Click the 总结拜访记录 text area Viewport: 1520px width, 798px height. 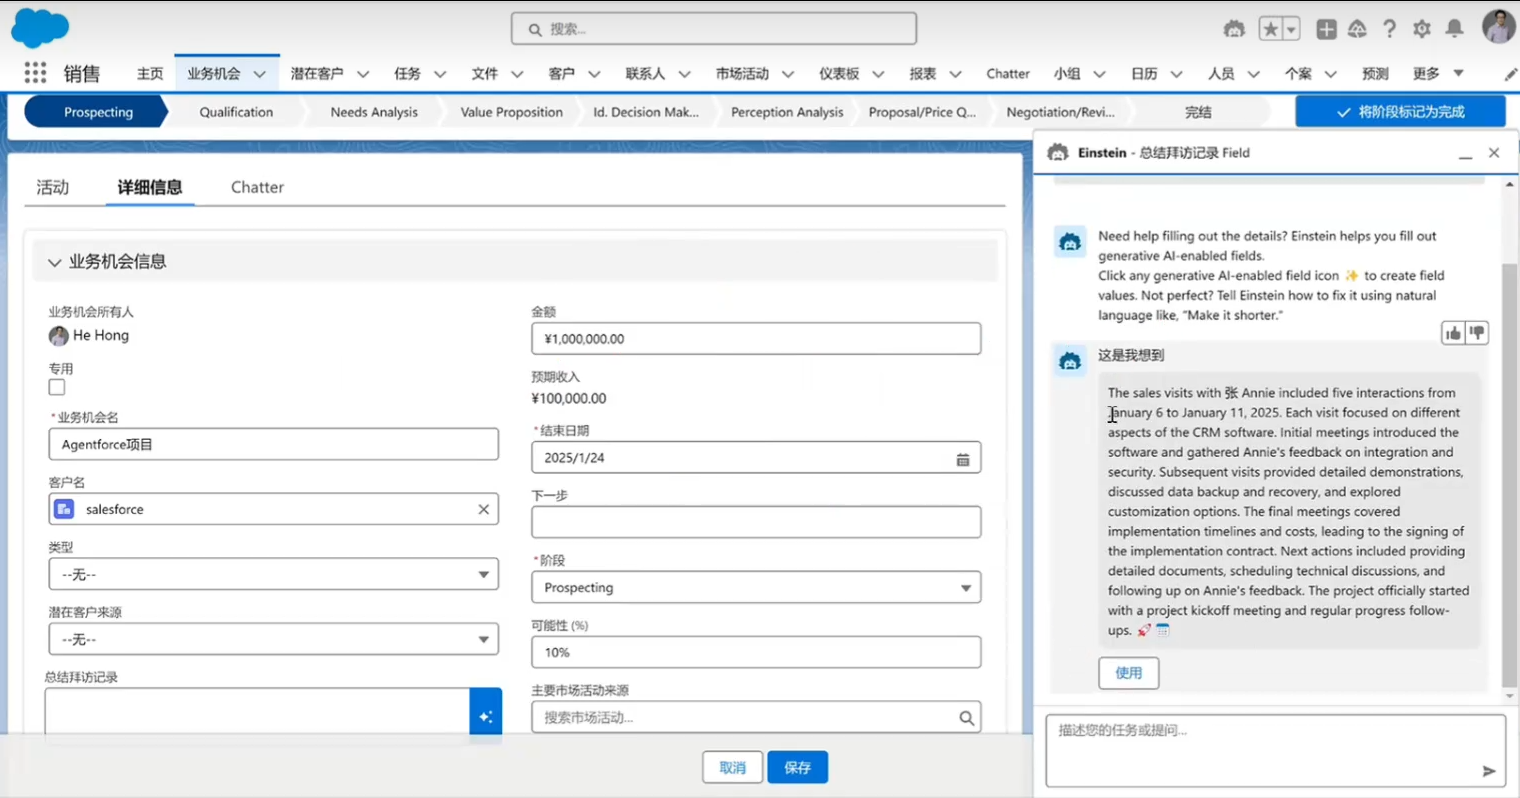pos(257,714)
